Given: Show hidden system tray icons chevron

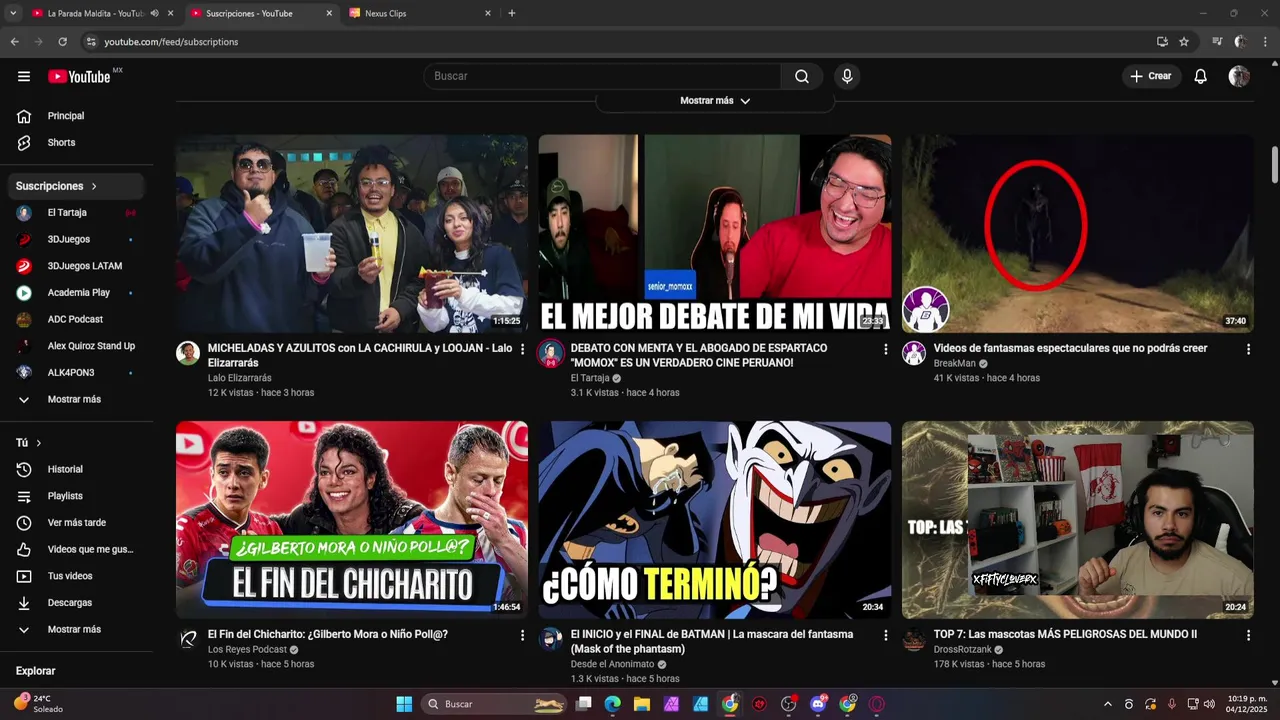Looking at the screenshot, I should [1107, 704].
